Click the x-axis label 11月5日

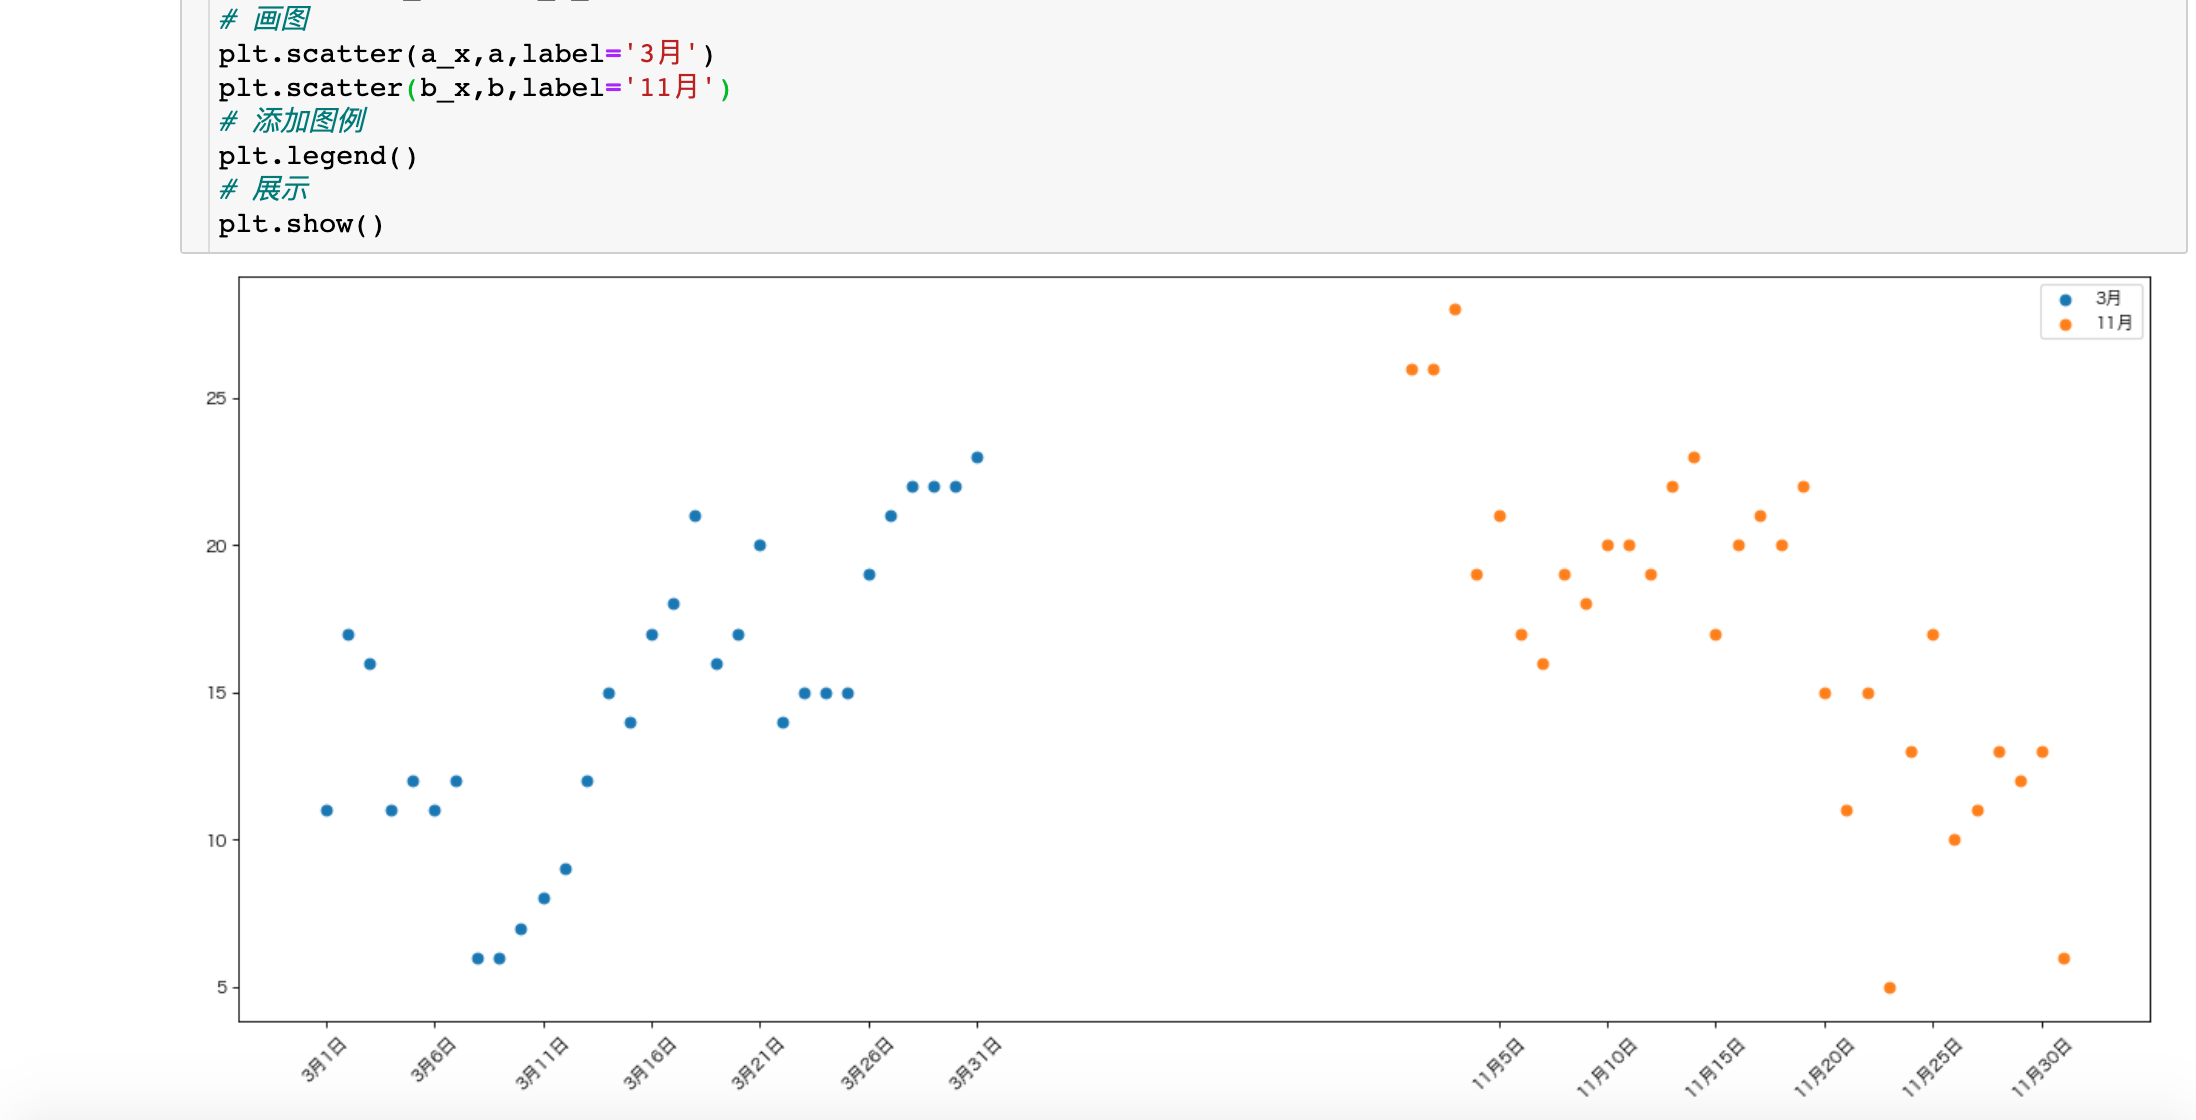point(1497,1063)
